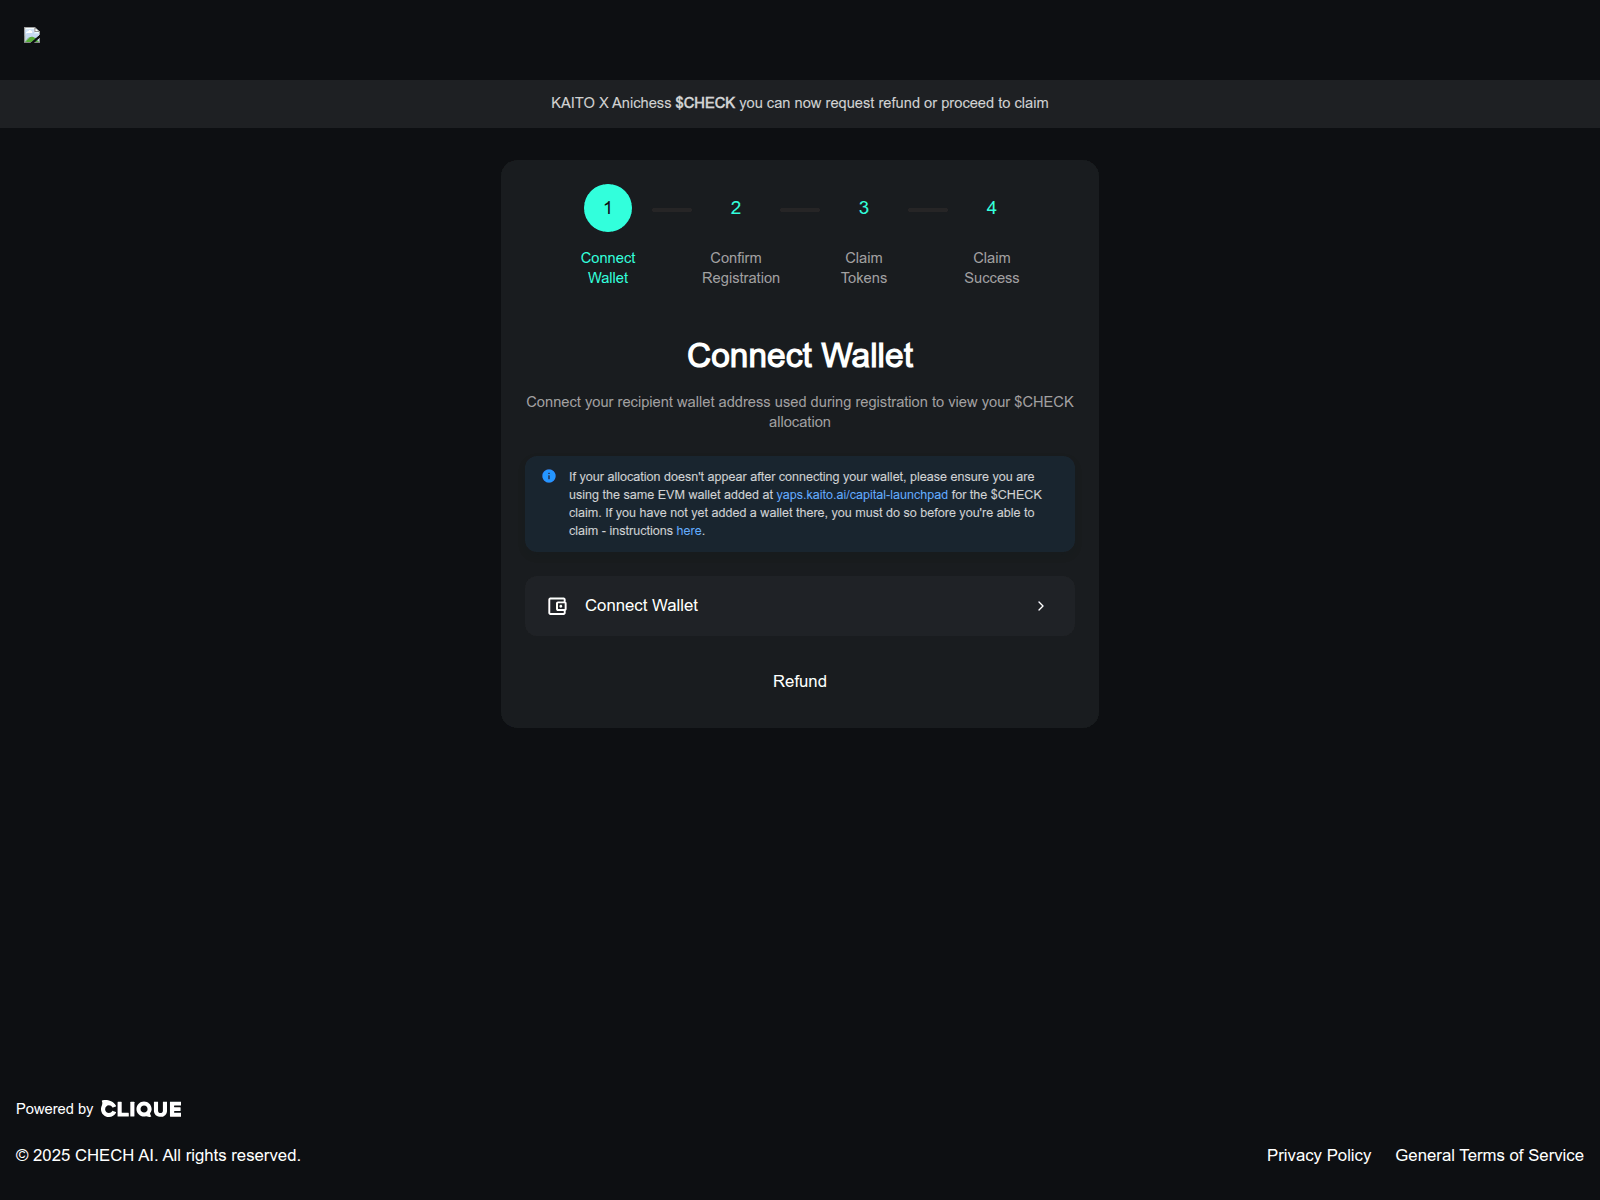This screenshot has height=1200, width=1600.
Task: Click the Refund button
Action: point(799,681)
